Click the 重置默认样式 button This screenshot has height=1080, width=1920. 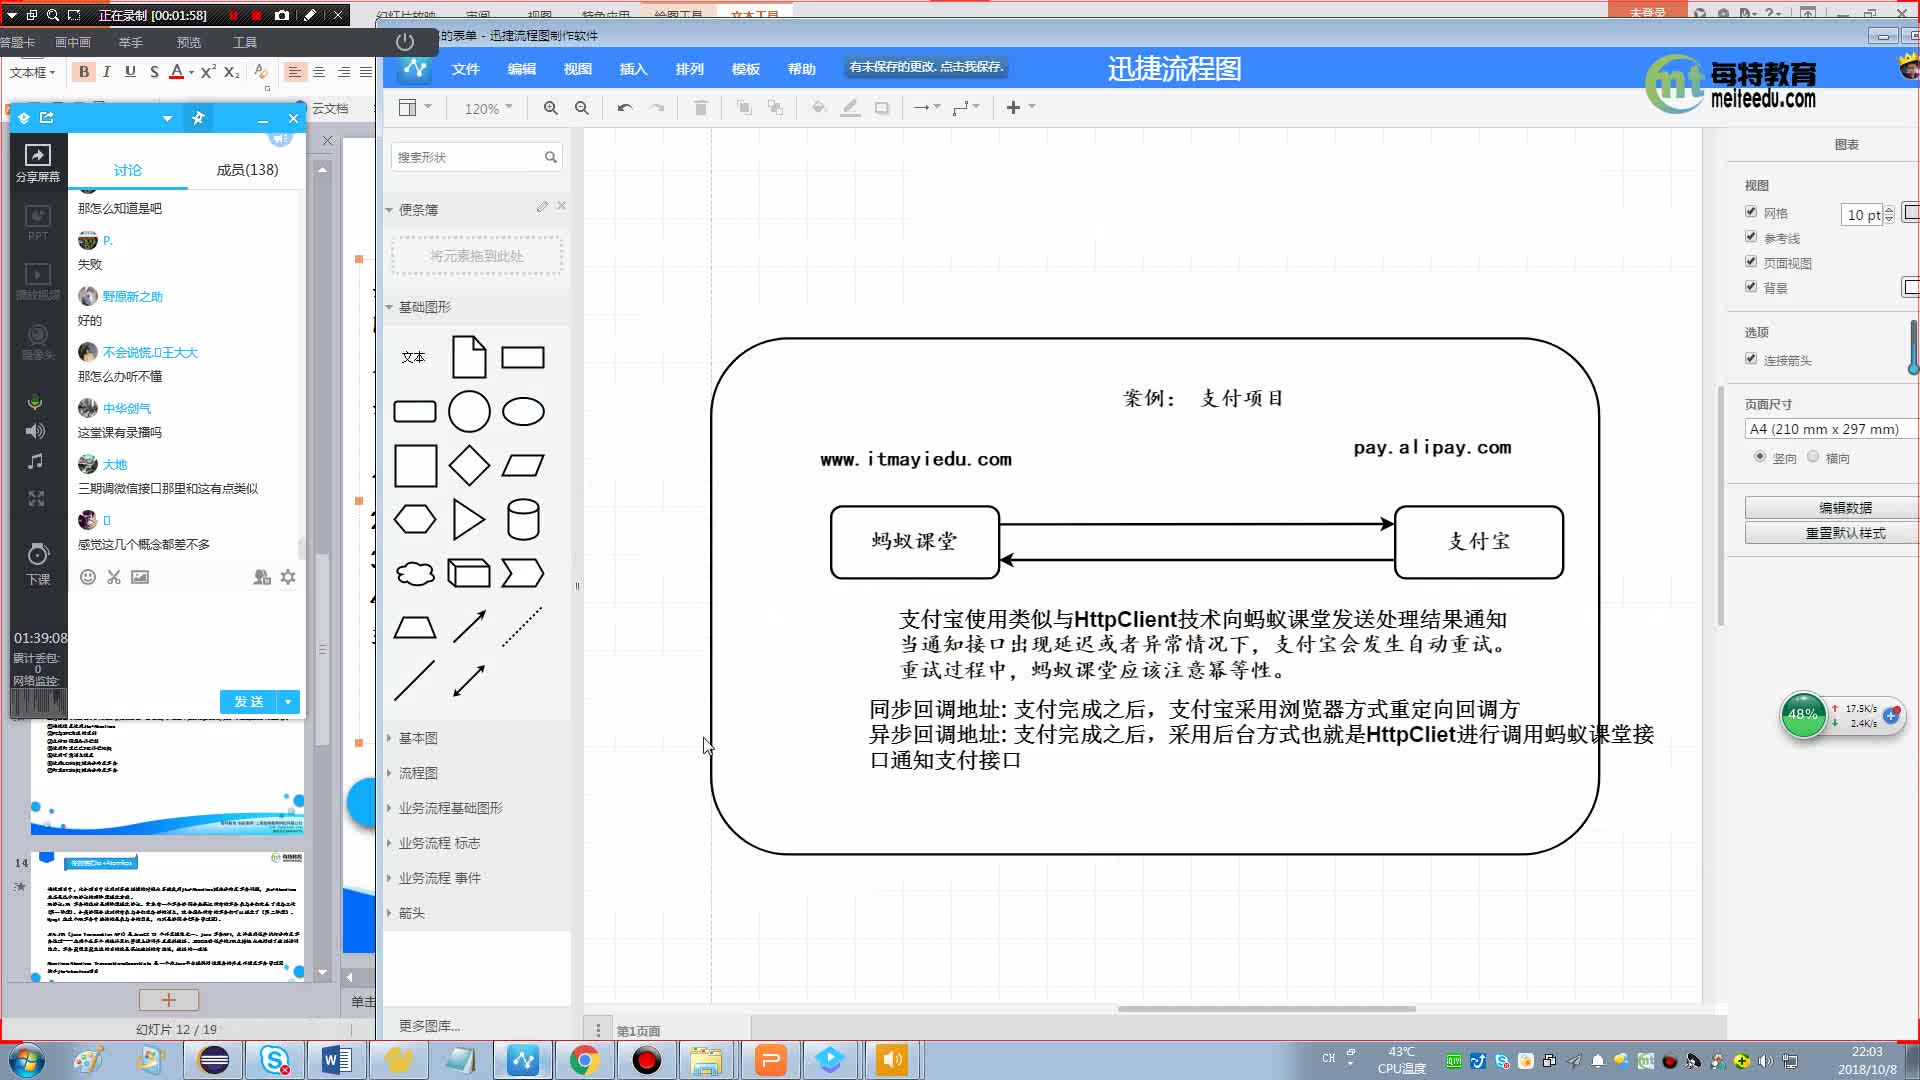click(x=1831, y=533)
